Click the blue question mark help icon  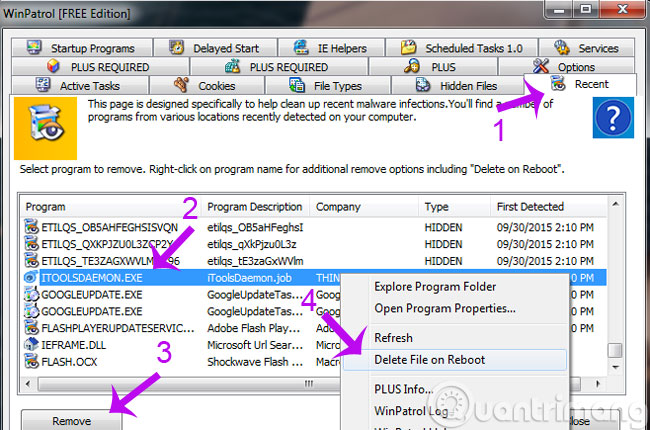(x=613, y=117)
